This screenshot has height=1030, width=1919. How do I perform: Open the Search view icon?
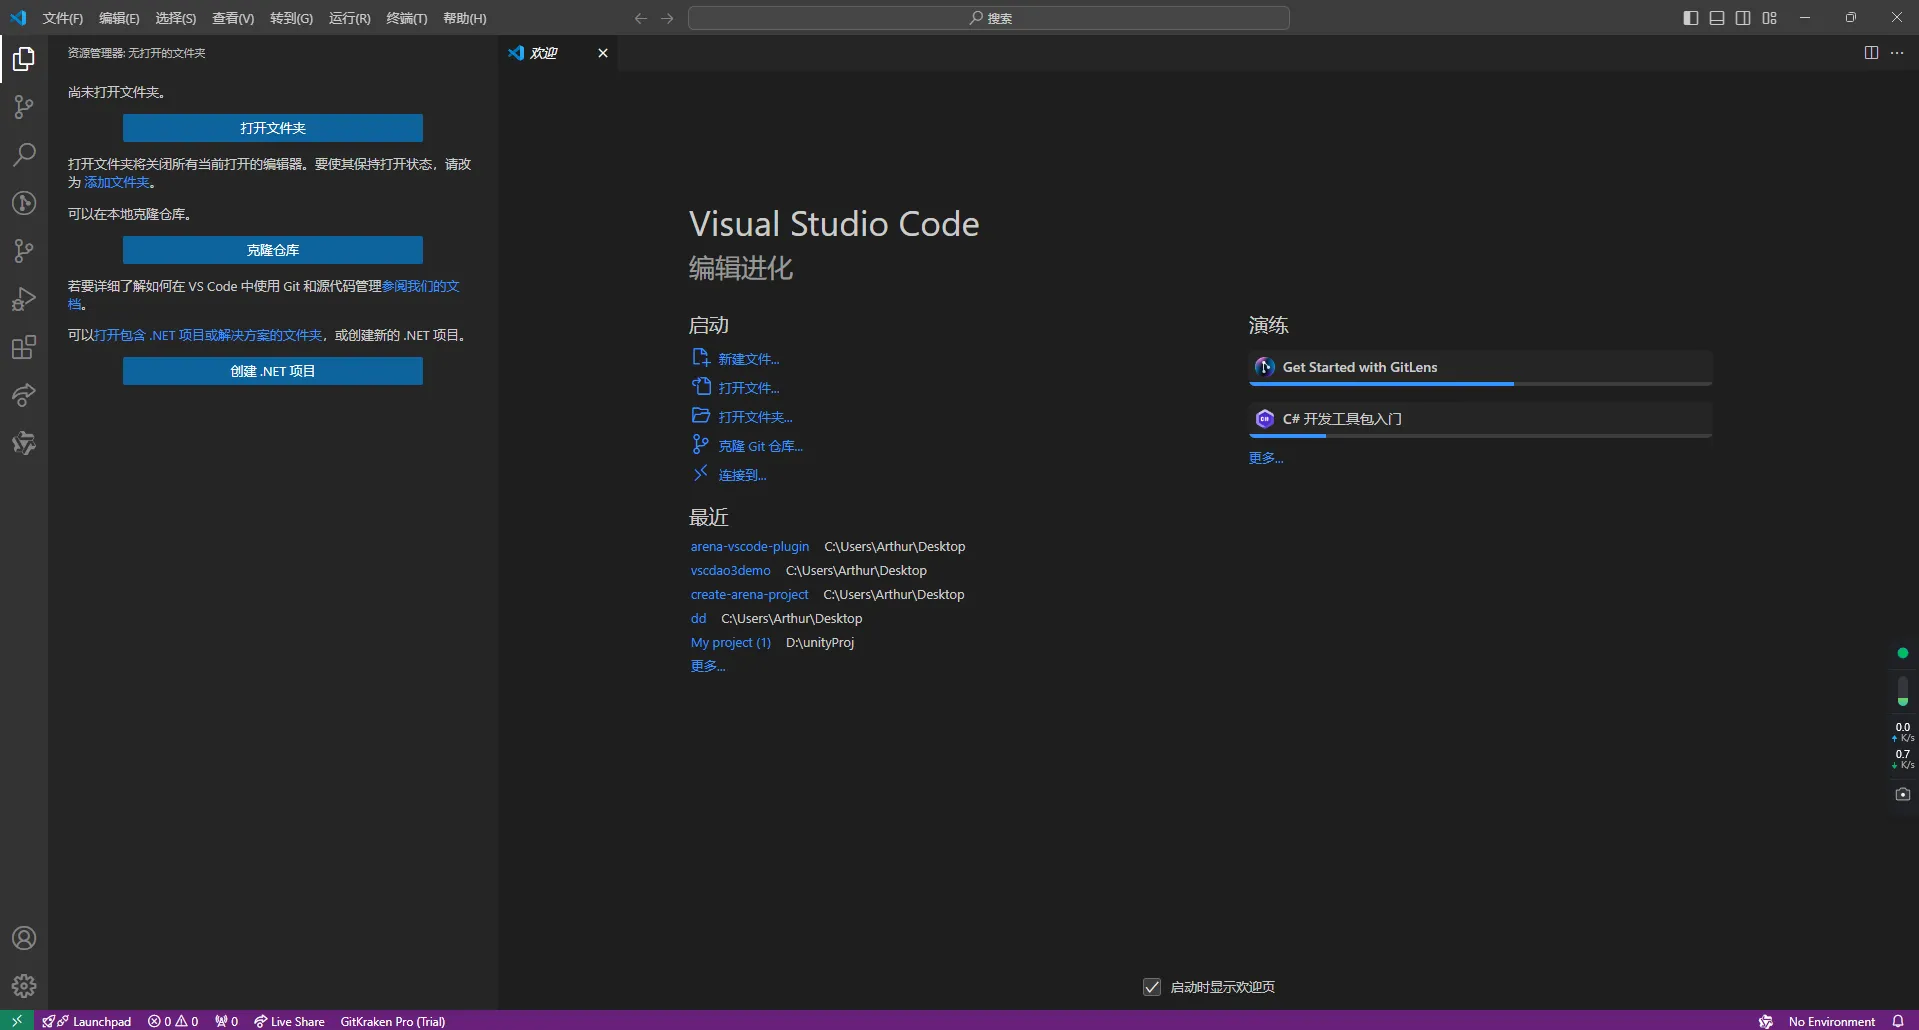24,155
